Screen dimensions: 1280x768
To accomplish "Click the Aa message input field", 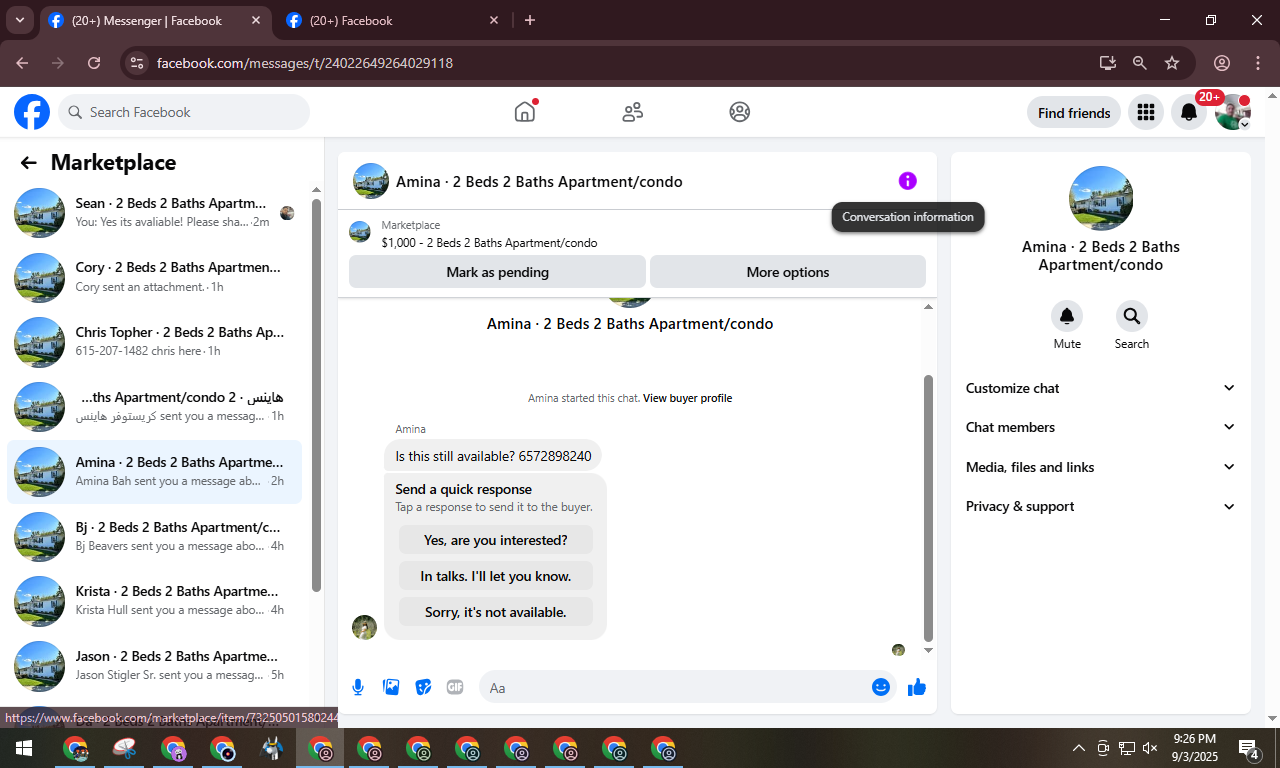I will 675,687.
